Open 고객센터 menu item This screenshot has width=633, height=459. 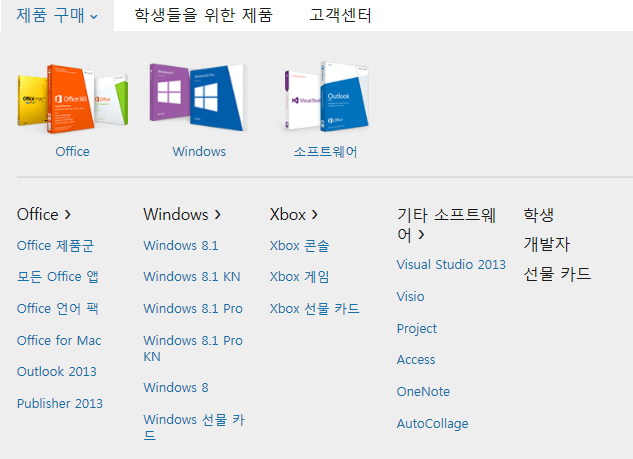340,15
